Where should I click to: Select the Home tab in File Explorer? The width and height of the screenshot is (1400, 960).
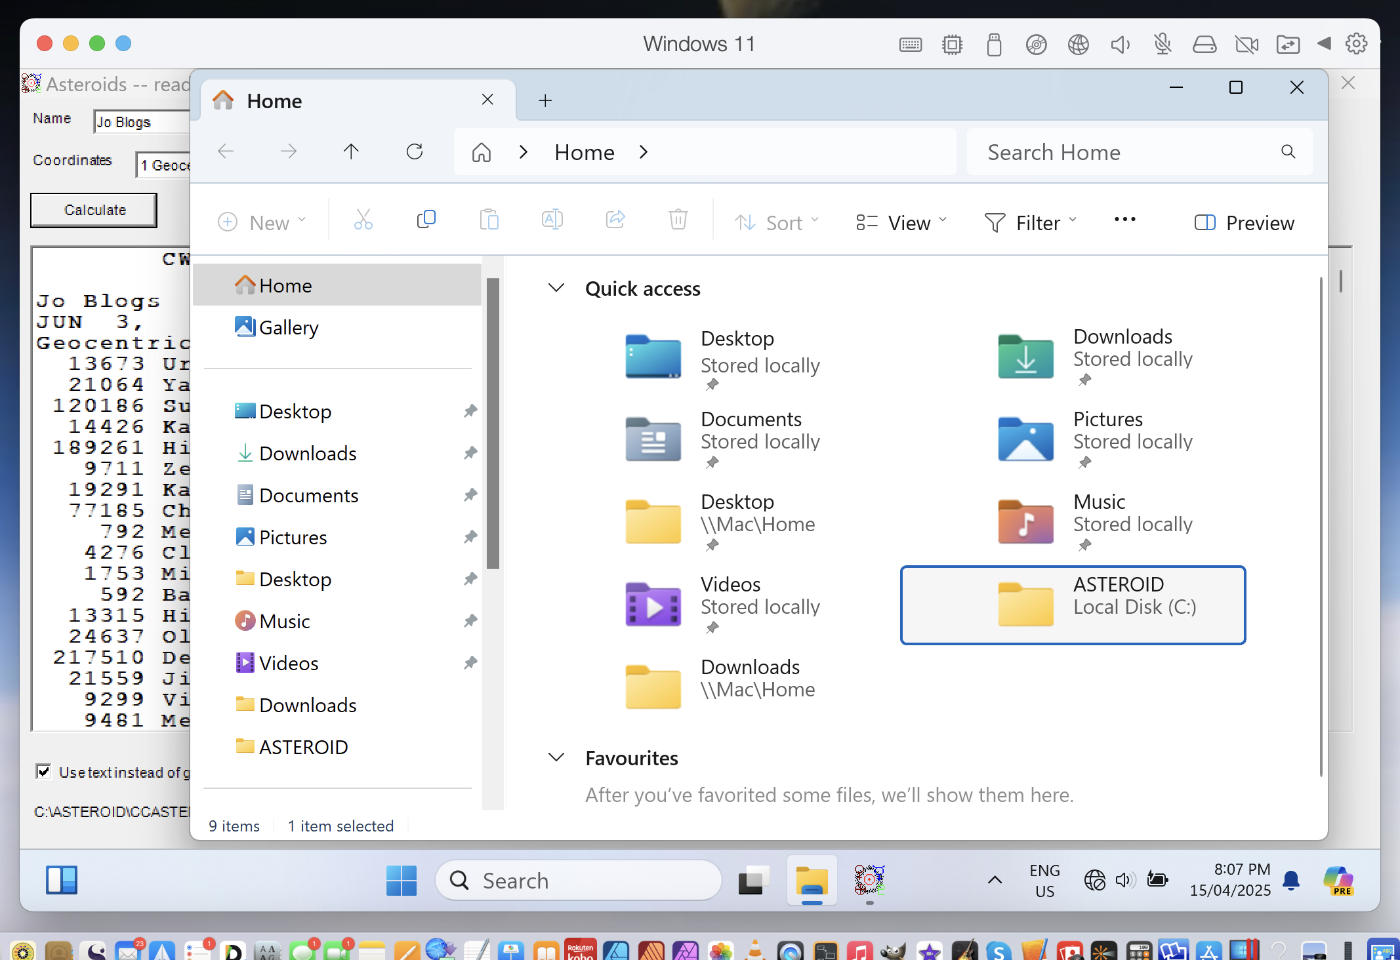point(274,100)
